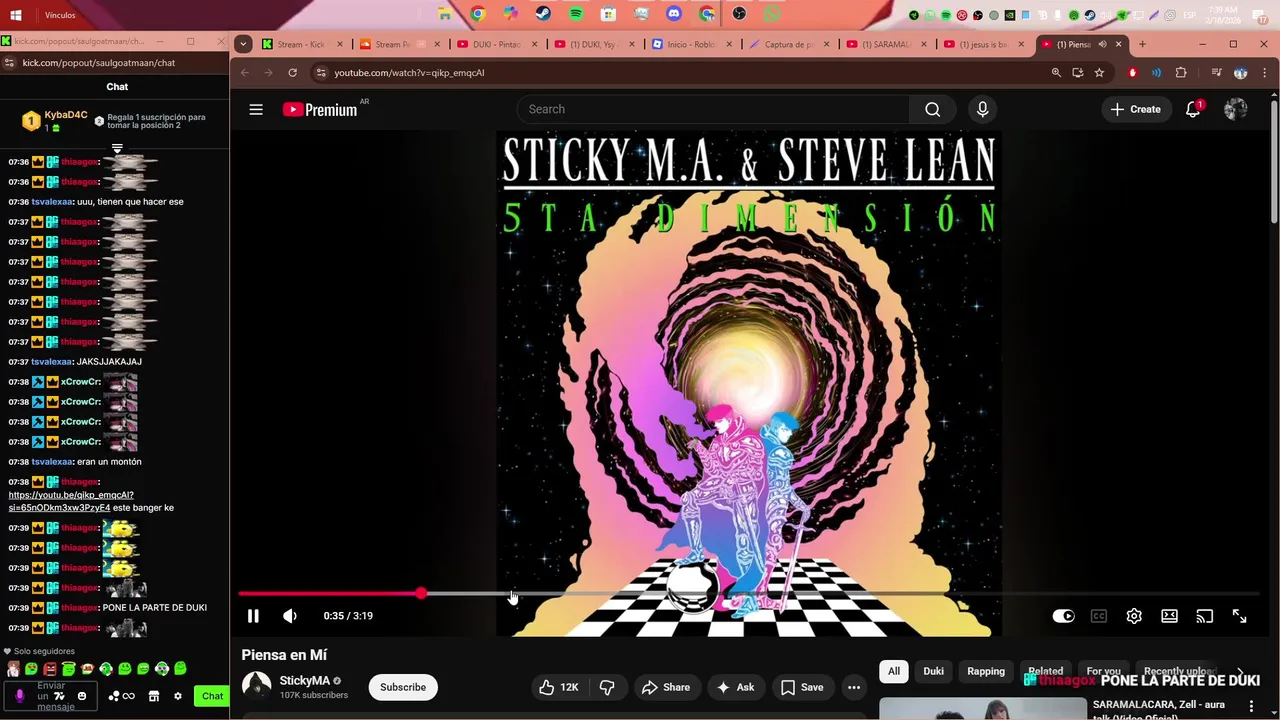The image size is (1280, 720).
Task: Select the Rapping filter chip
Action: point(986,671)
